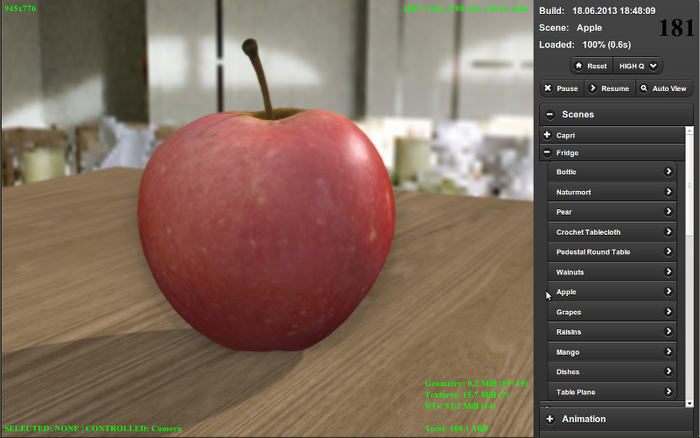
Task: Open the HIGH Q quality dropdown
Action: (x=638, y=66)
